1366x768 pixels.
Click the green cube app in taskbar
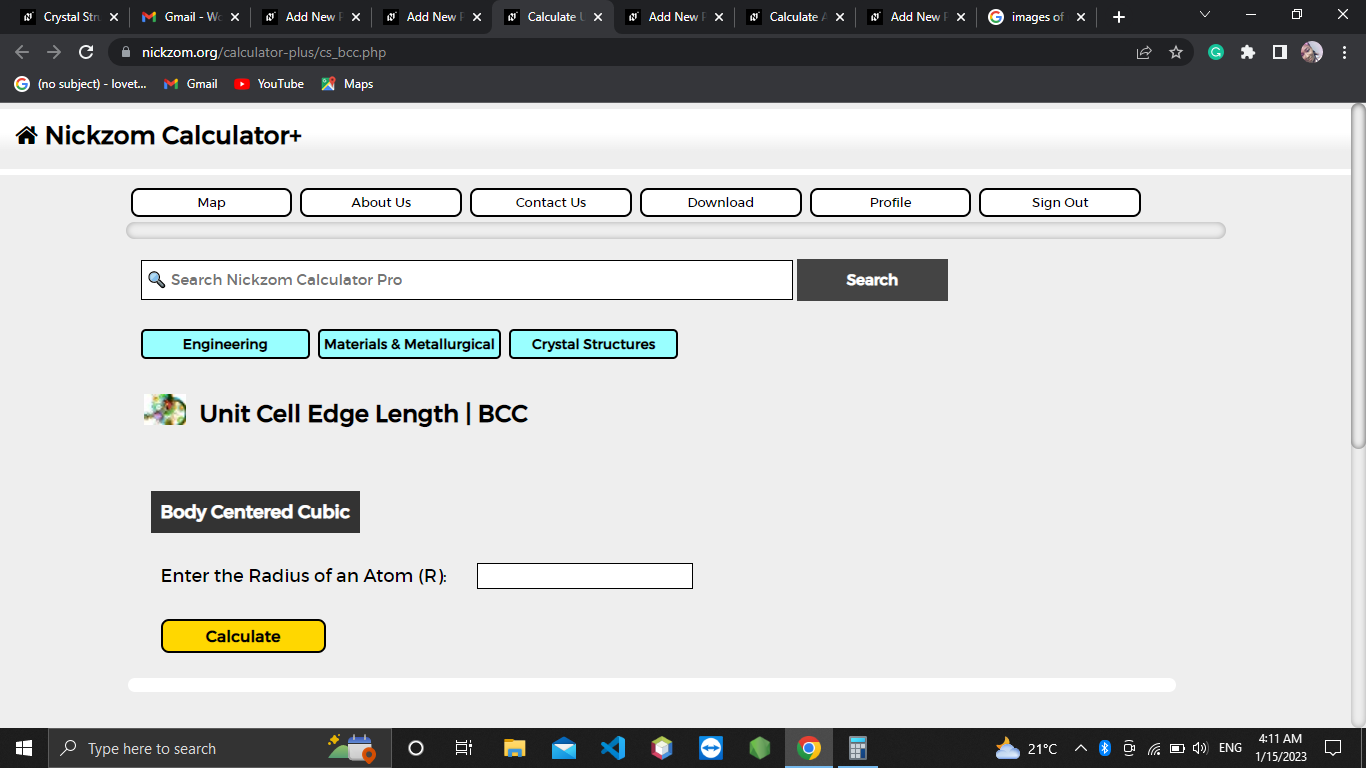(x=760, y=748)
